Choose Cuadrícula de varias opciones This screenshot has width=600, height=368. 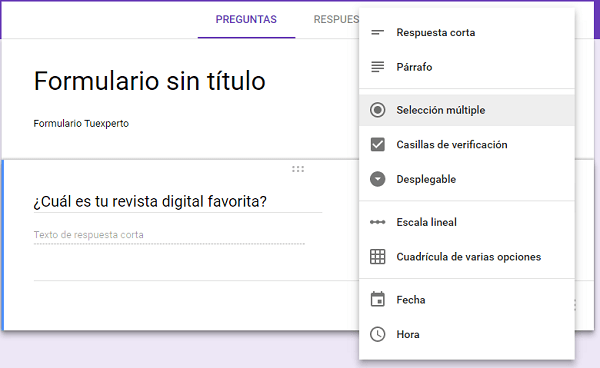click(x=467, y=257)
